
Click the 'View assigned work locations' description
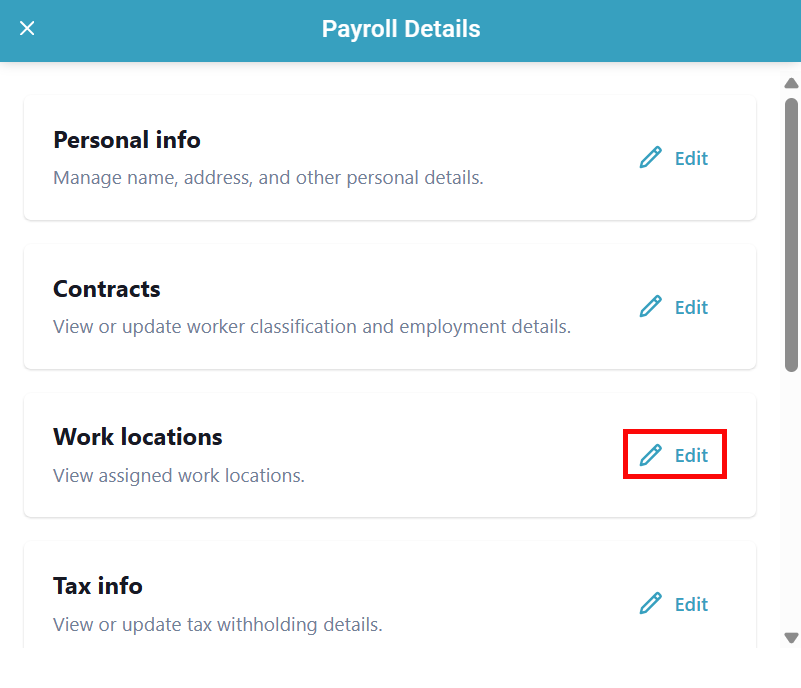(179, 476)
